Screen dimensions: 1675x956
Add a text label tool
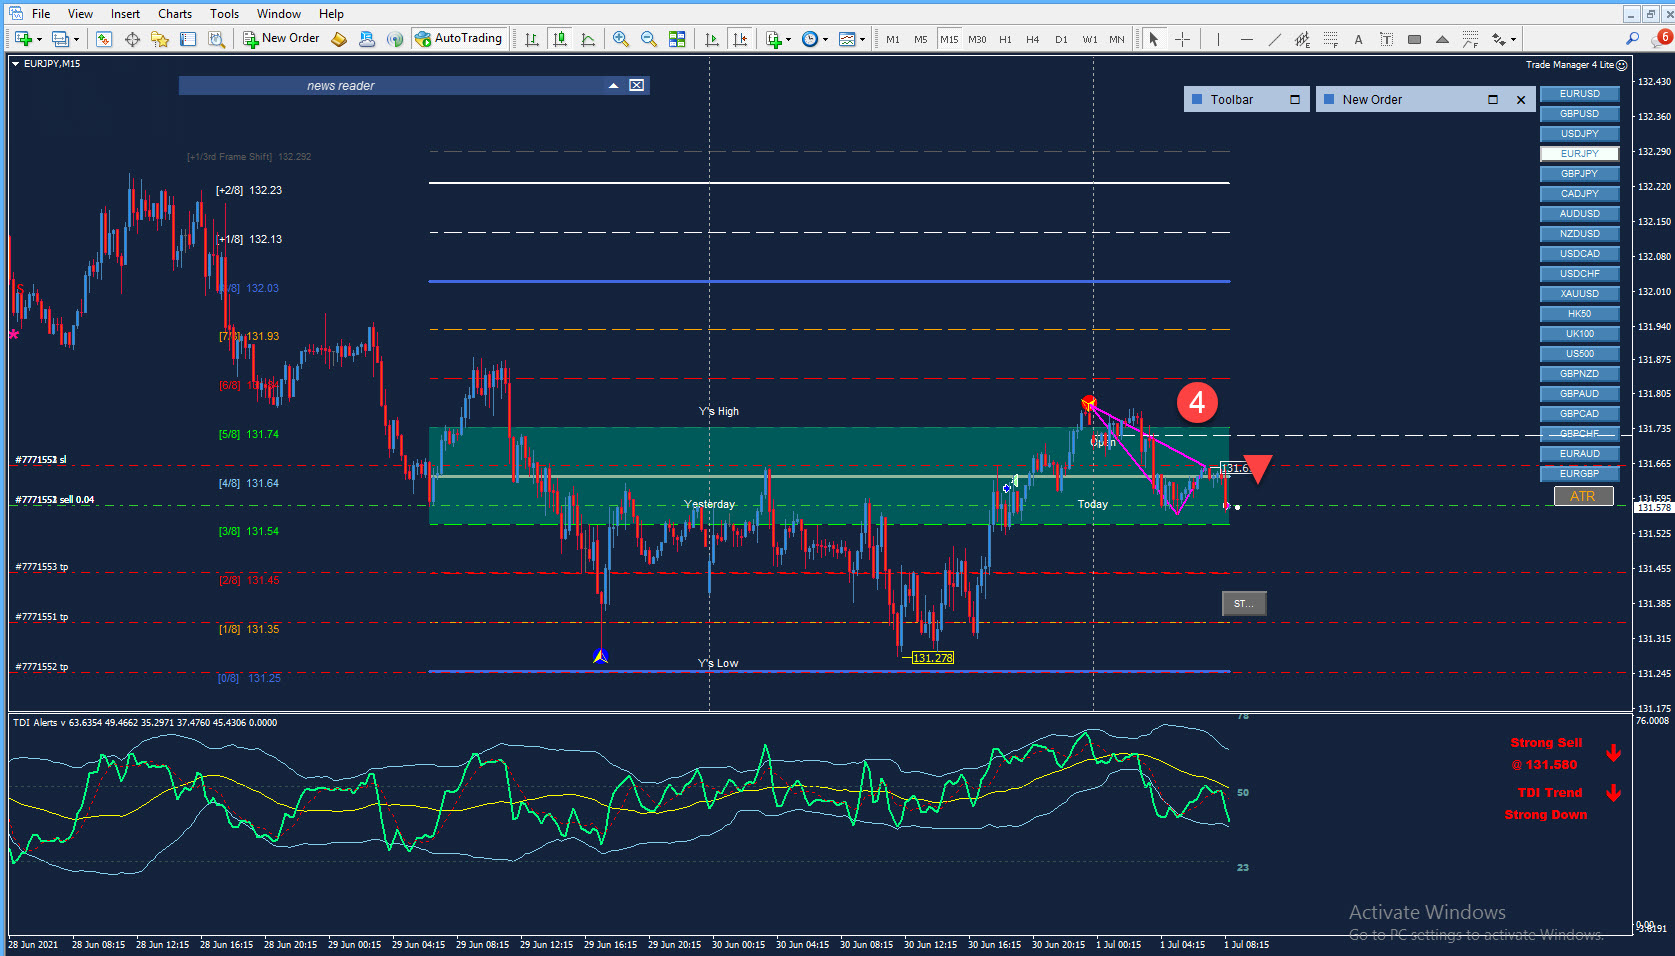pos(1358,39)
